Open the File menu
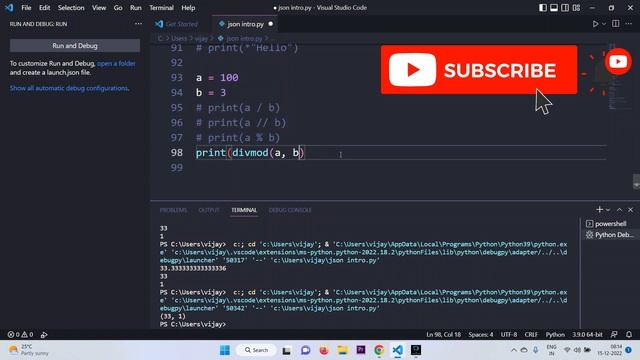Image resolution: width=640 pixels, height=360 pixels. click(26, 8)
